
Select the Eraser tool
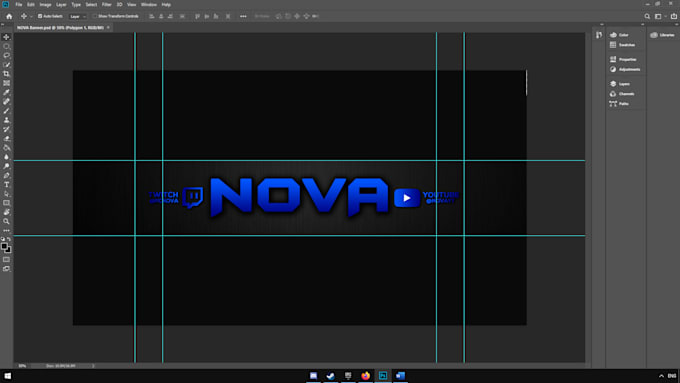tap(6, 138)
